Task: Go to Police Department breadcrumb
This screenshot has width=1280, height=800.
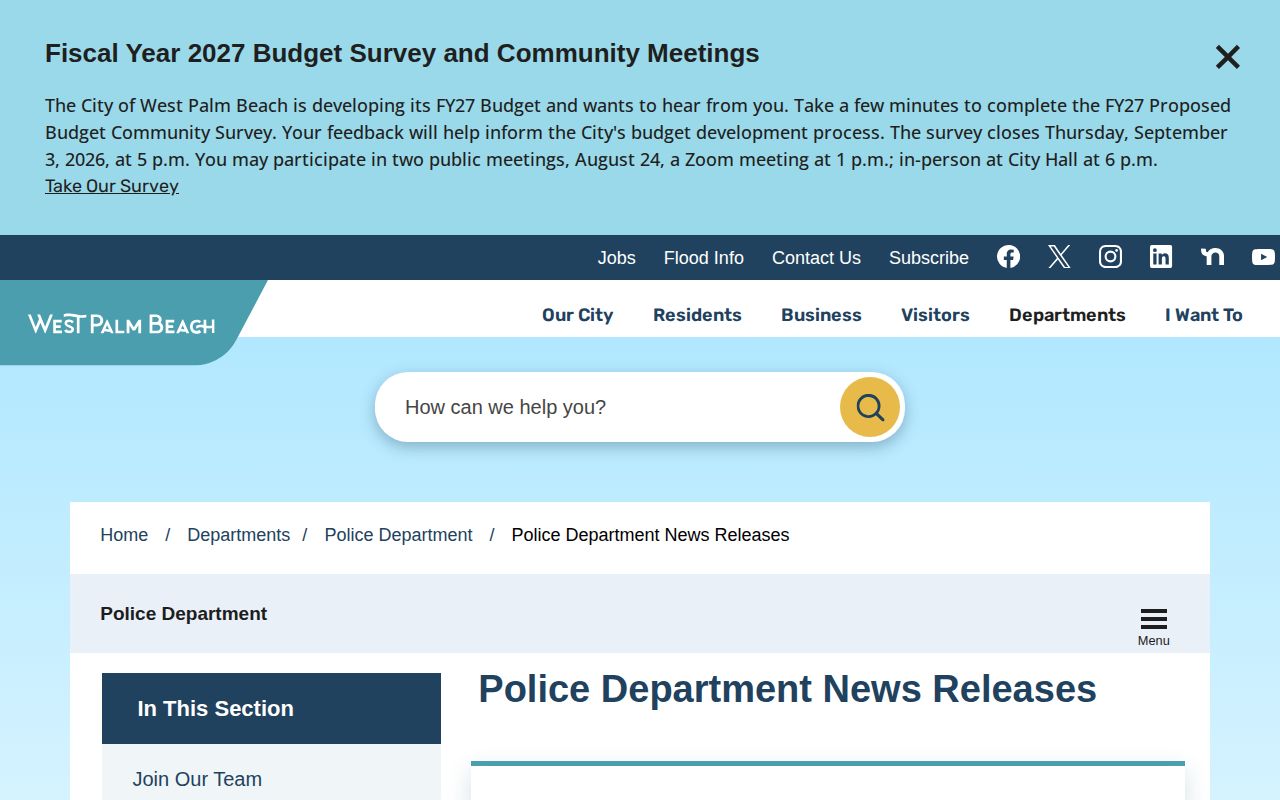Action: pos(398,535)
